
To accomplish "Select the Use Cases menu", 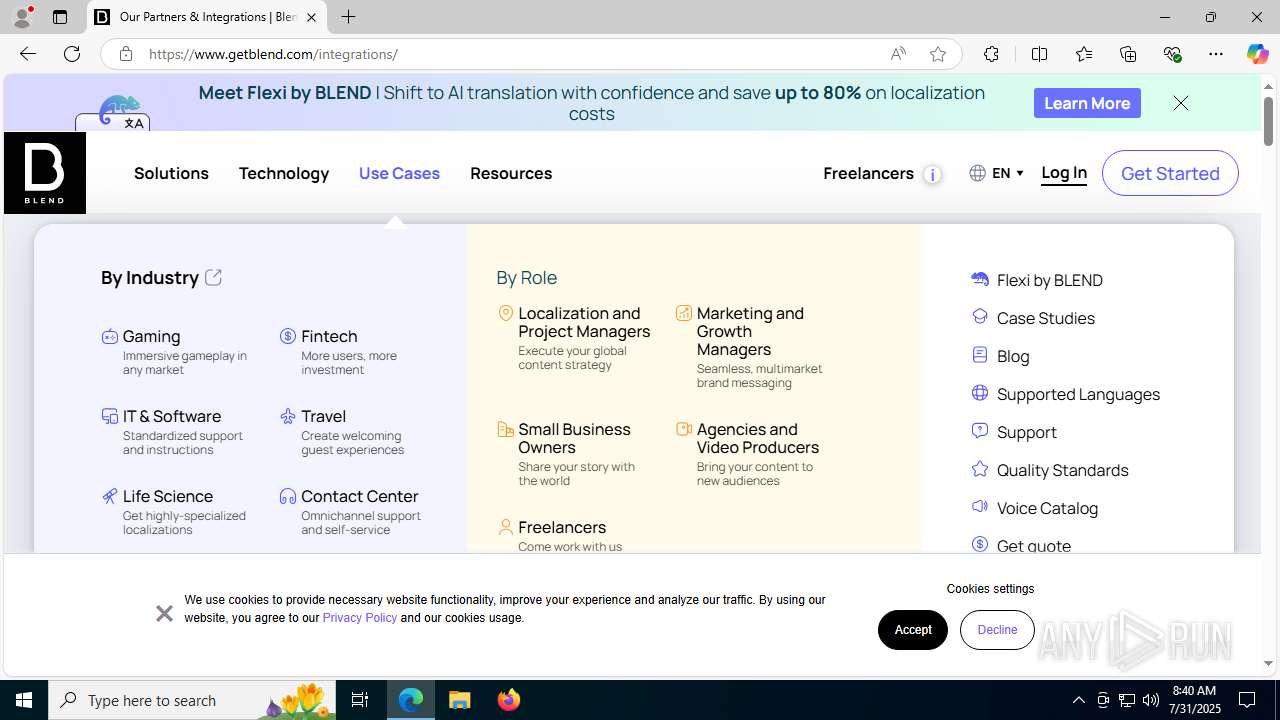I will (399, 173).
